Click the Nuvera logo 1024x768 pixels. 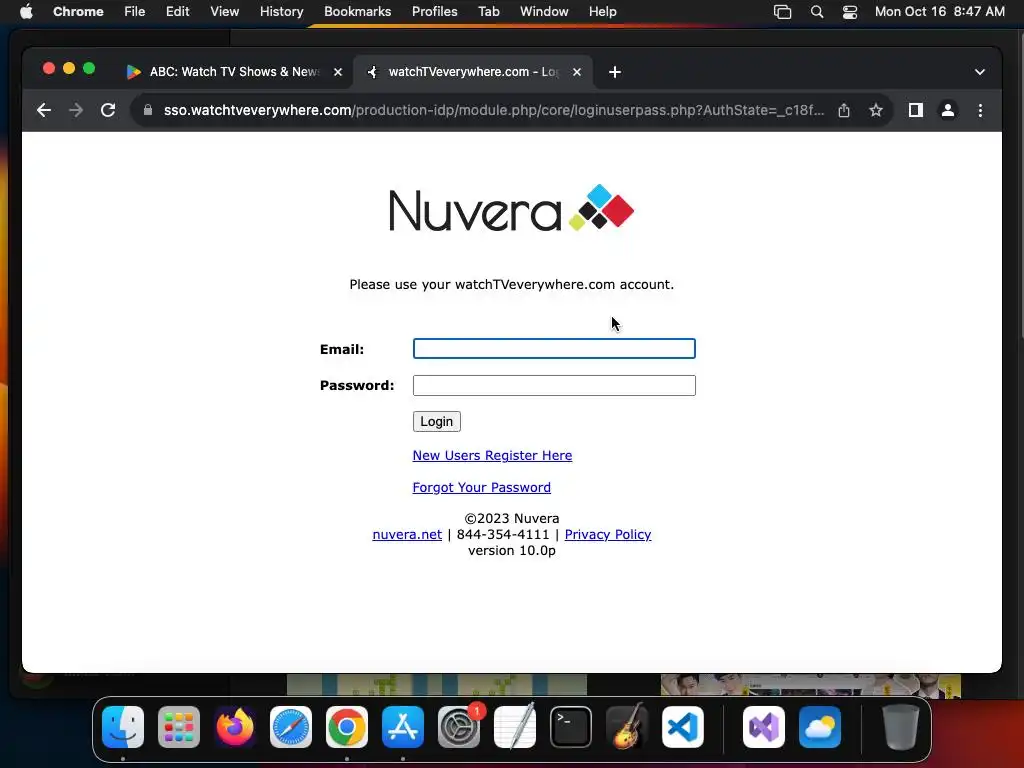[511, 208]
